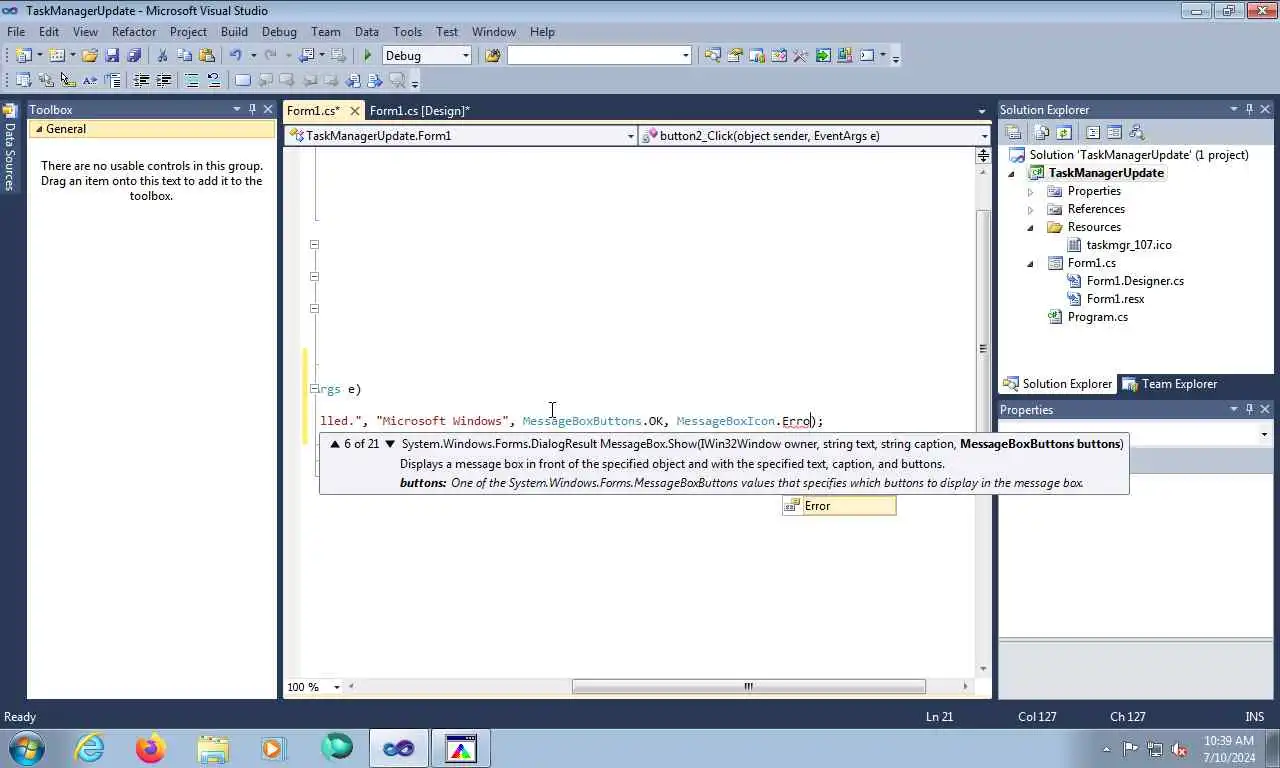The width and height of the screenshot is (1280, 768).
Task: Click the Find in Files icon
Action: 492,56
